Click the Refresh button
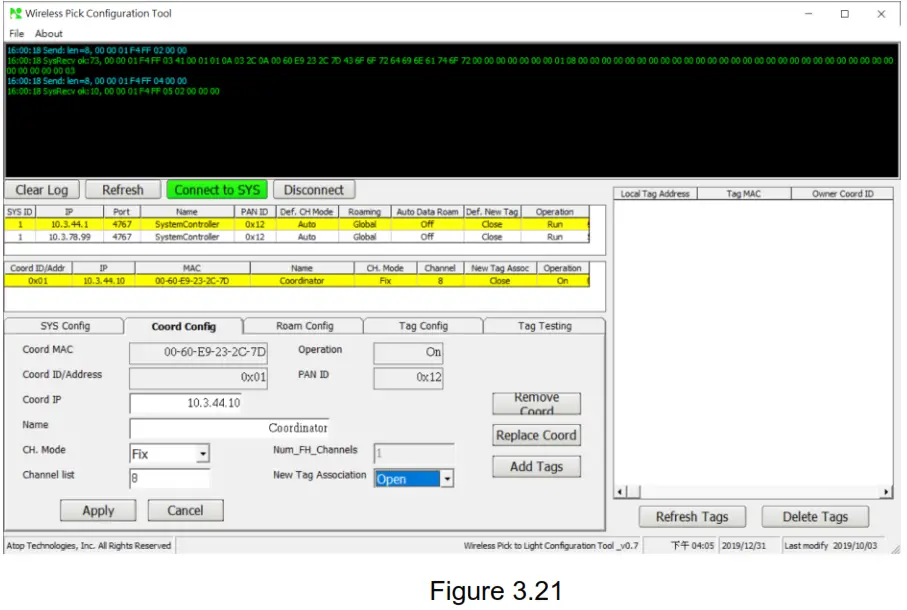 tap(123, 190)
